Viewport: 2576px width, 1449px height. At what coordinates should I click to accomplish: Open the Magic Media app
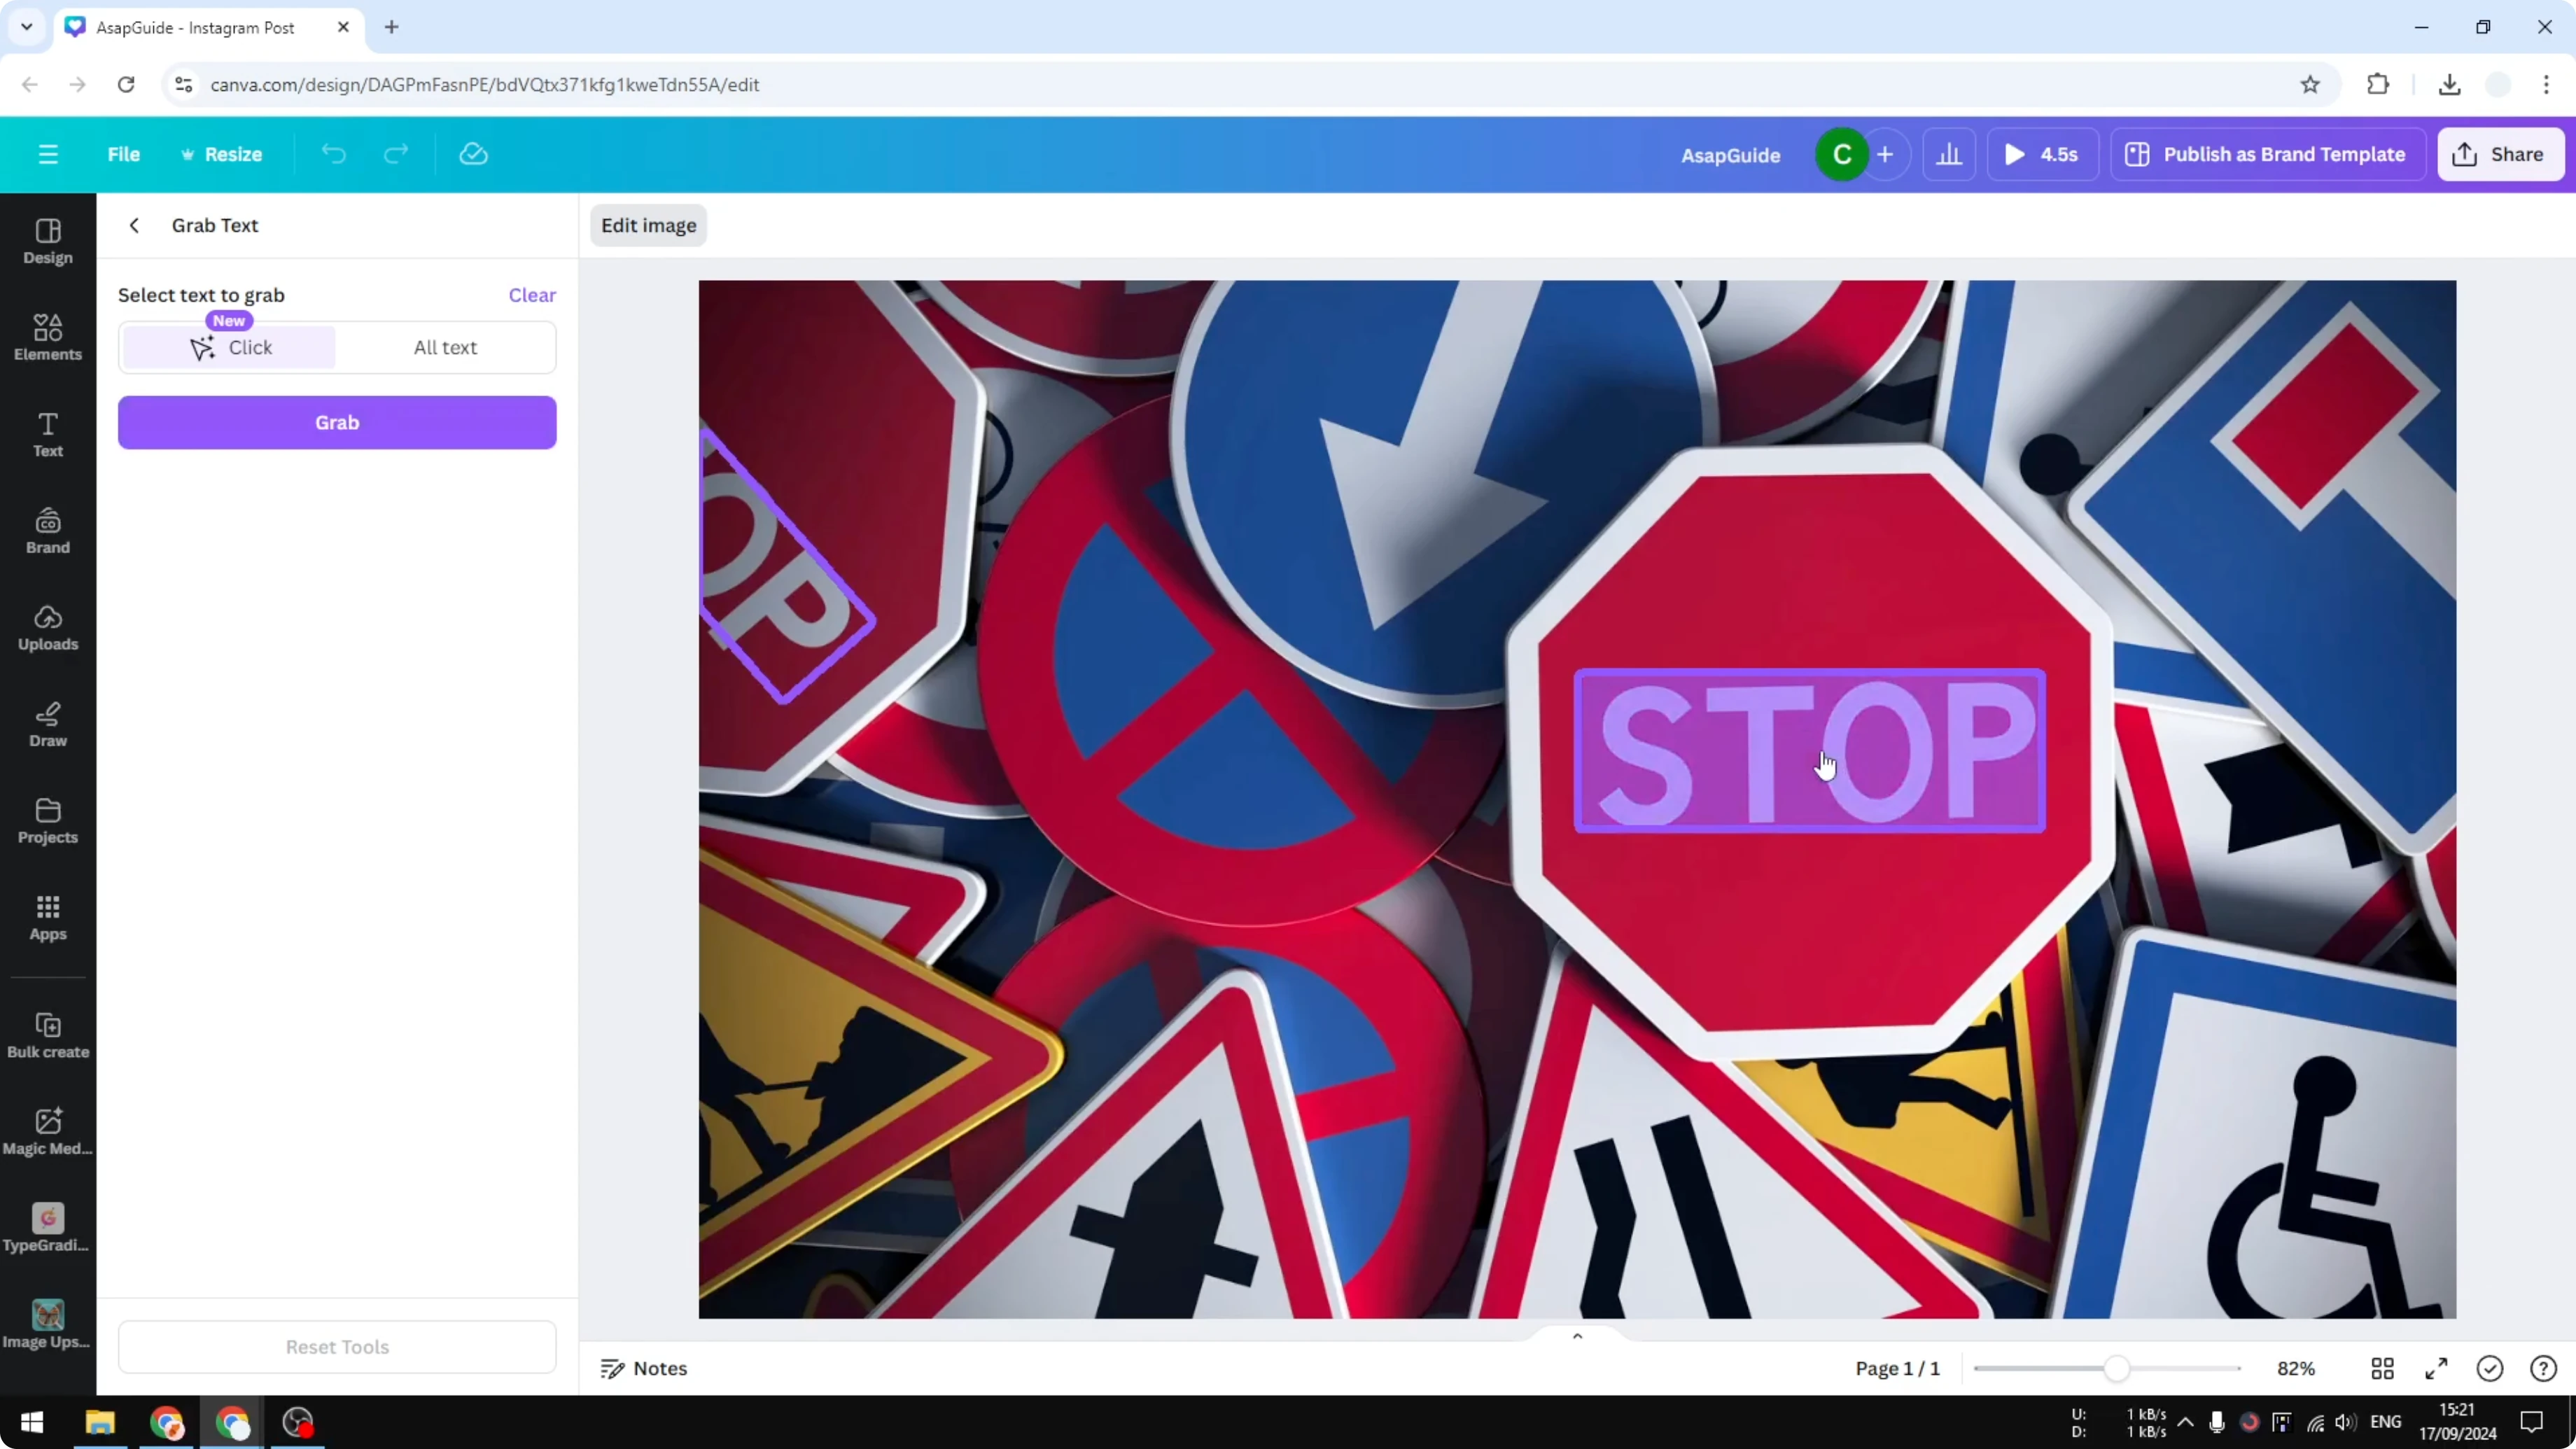point(48,1132)
